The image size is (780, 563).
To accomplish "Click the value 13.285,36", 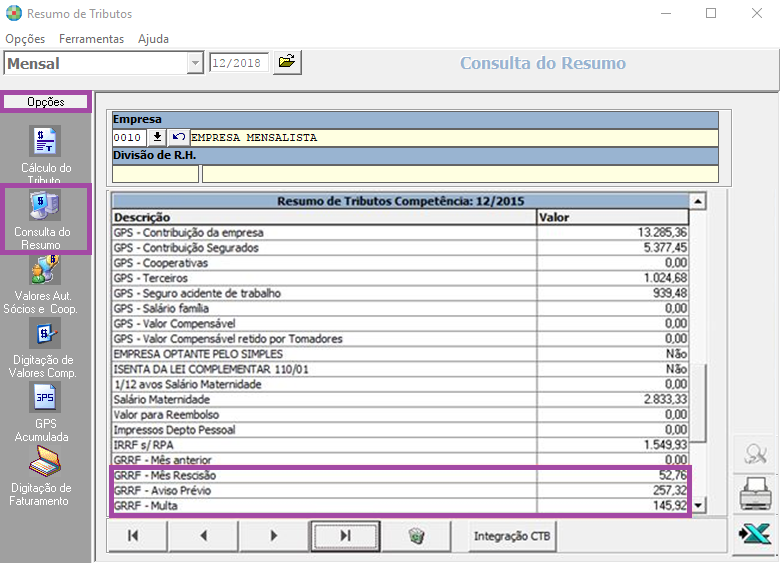I will coord(662,232).
